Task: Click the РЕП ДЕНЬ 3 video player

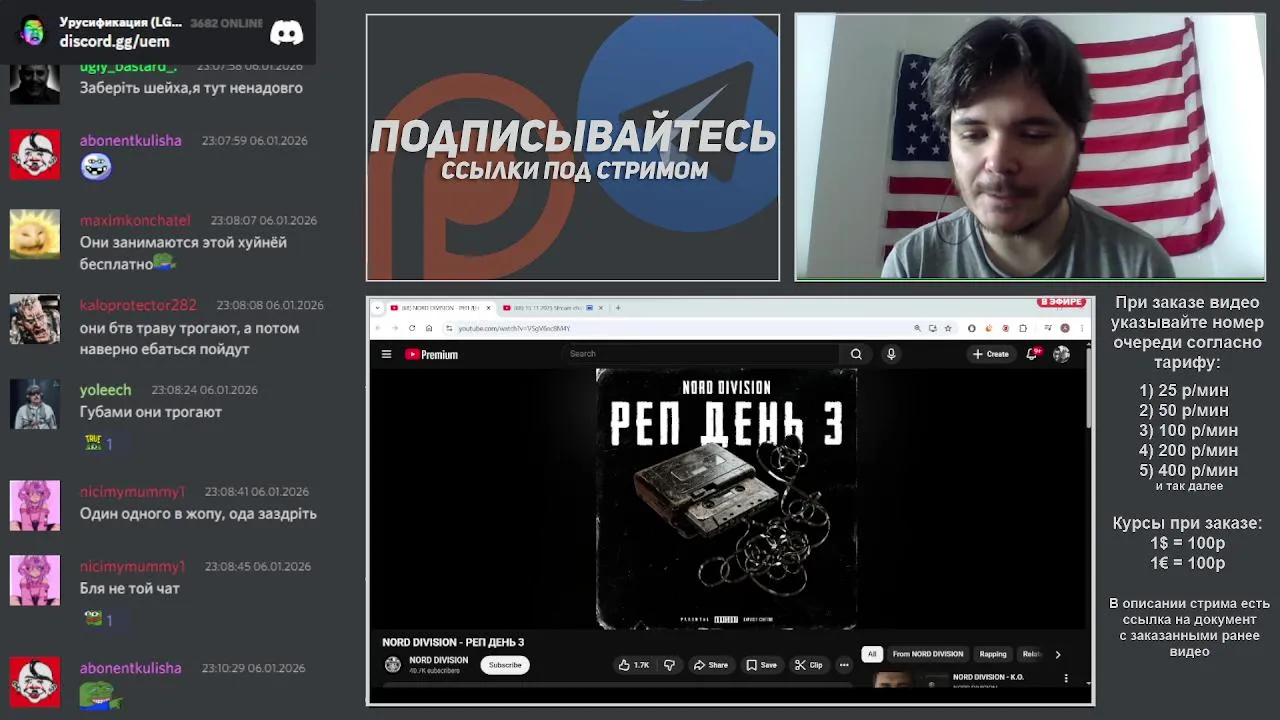Action: pos(727,499)
